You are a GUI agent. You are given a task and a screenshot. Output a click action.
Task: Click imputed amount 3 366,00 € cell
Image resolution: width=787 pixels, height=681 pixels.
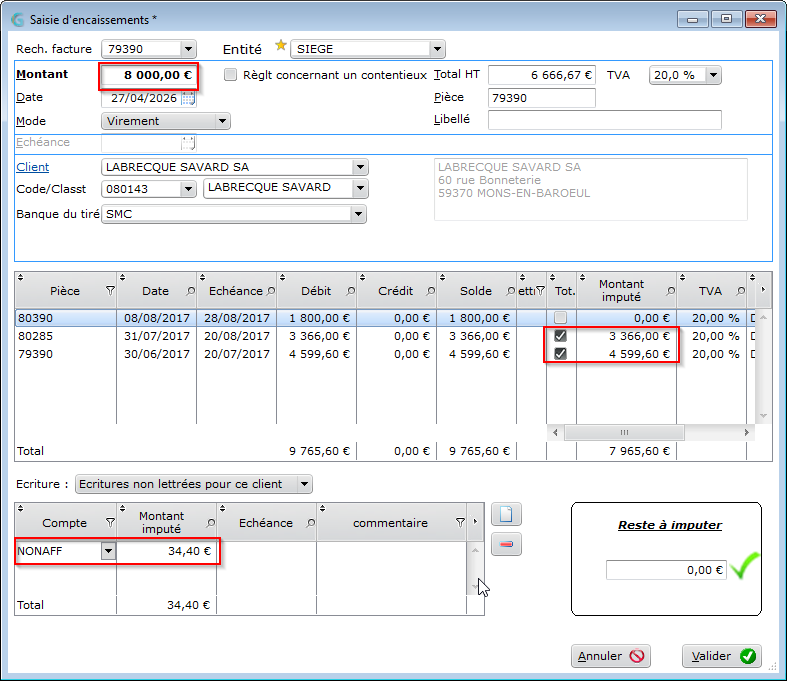point(626,336)
